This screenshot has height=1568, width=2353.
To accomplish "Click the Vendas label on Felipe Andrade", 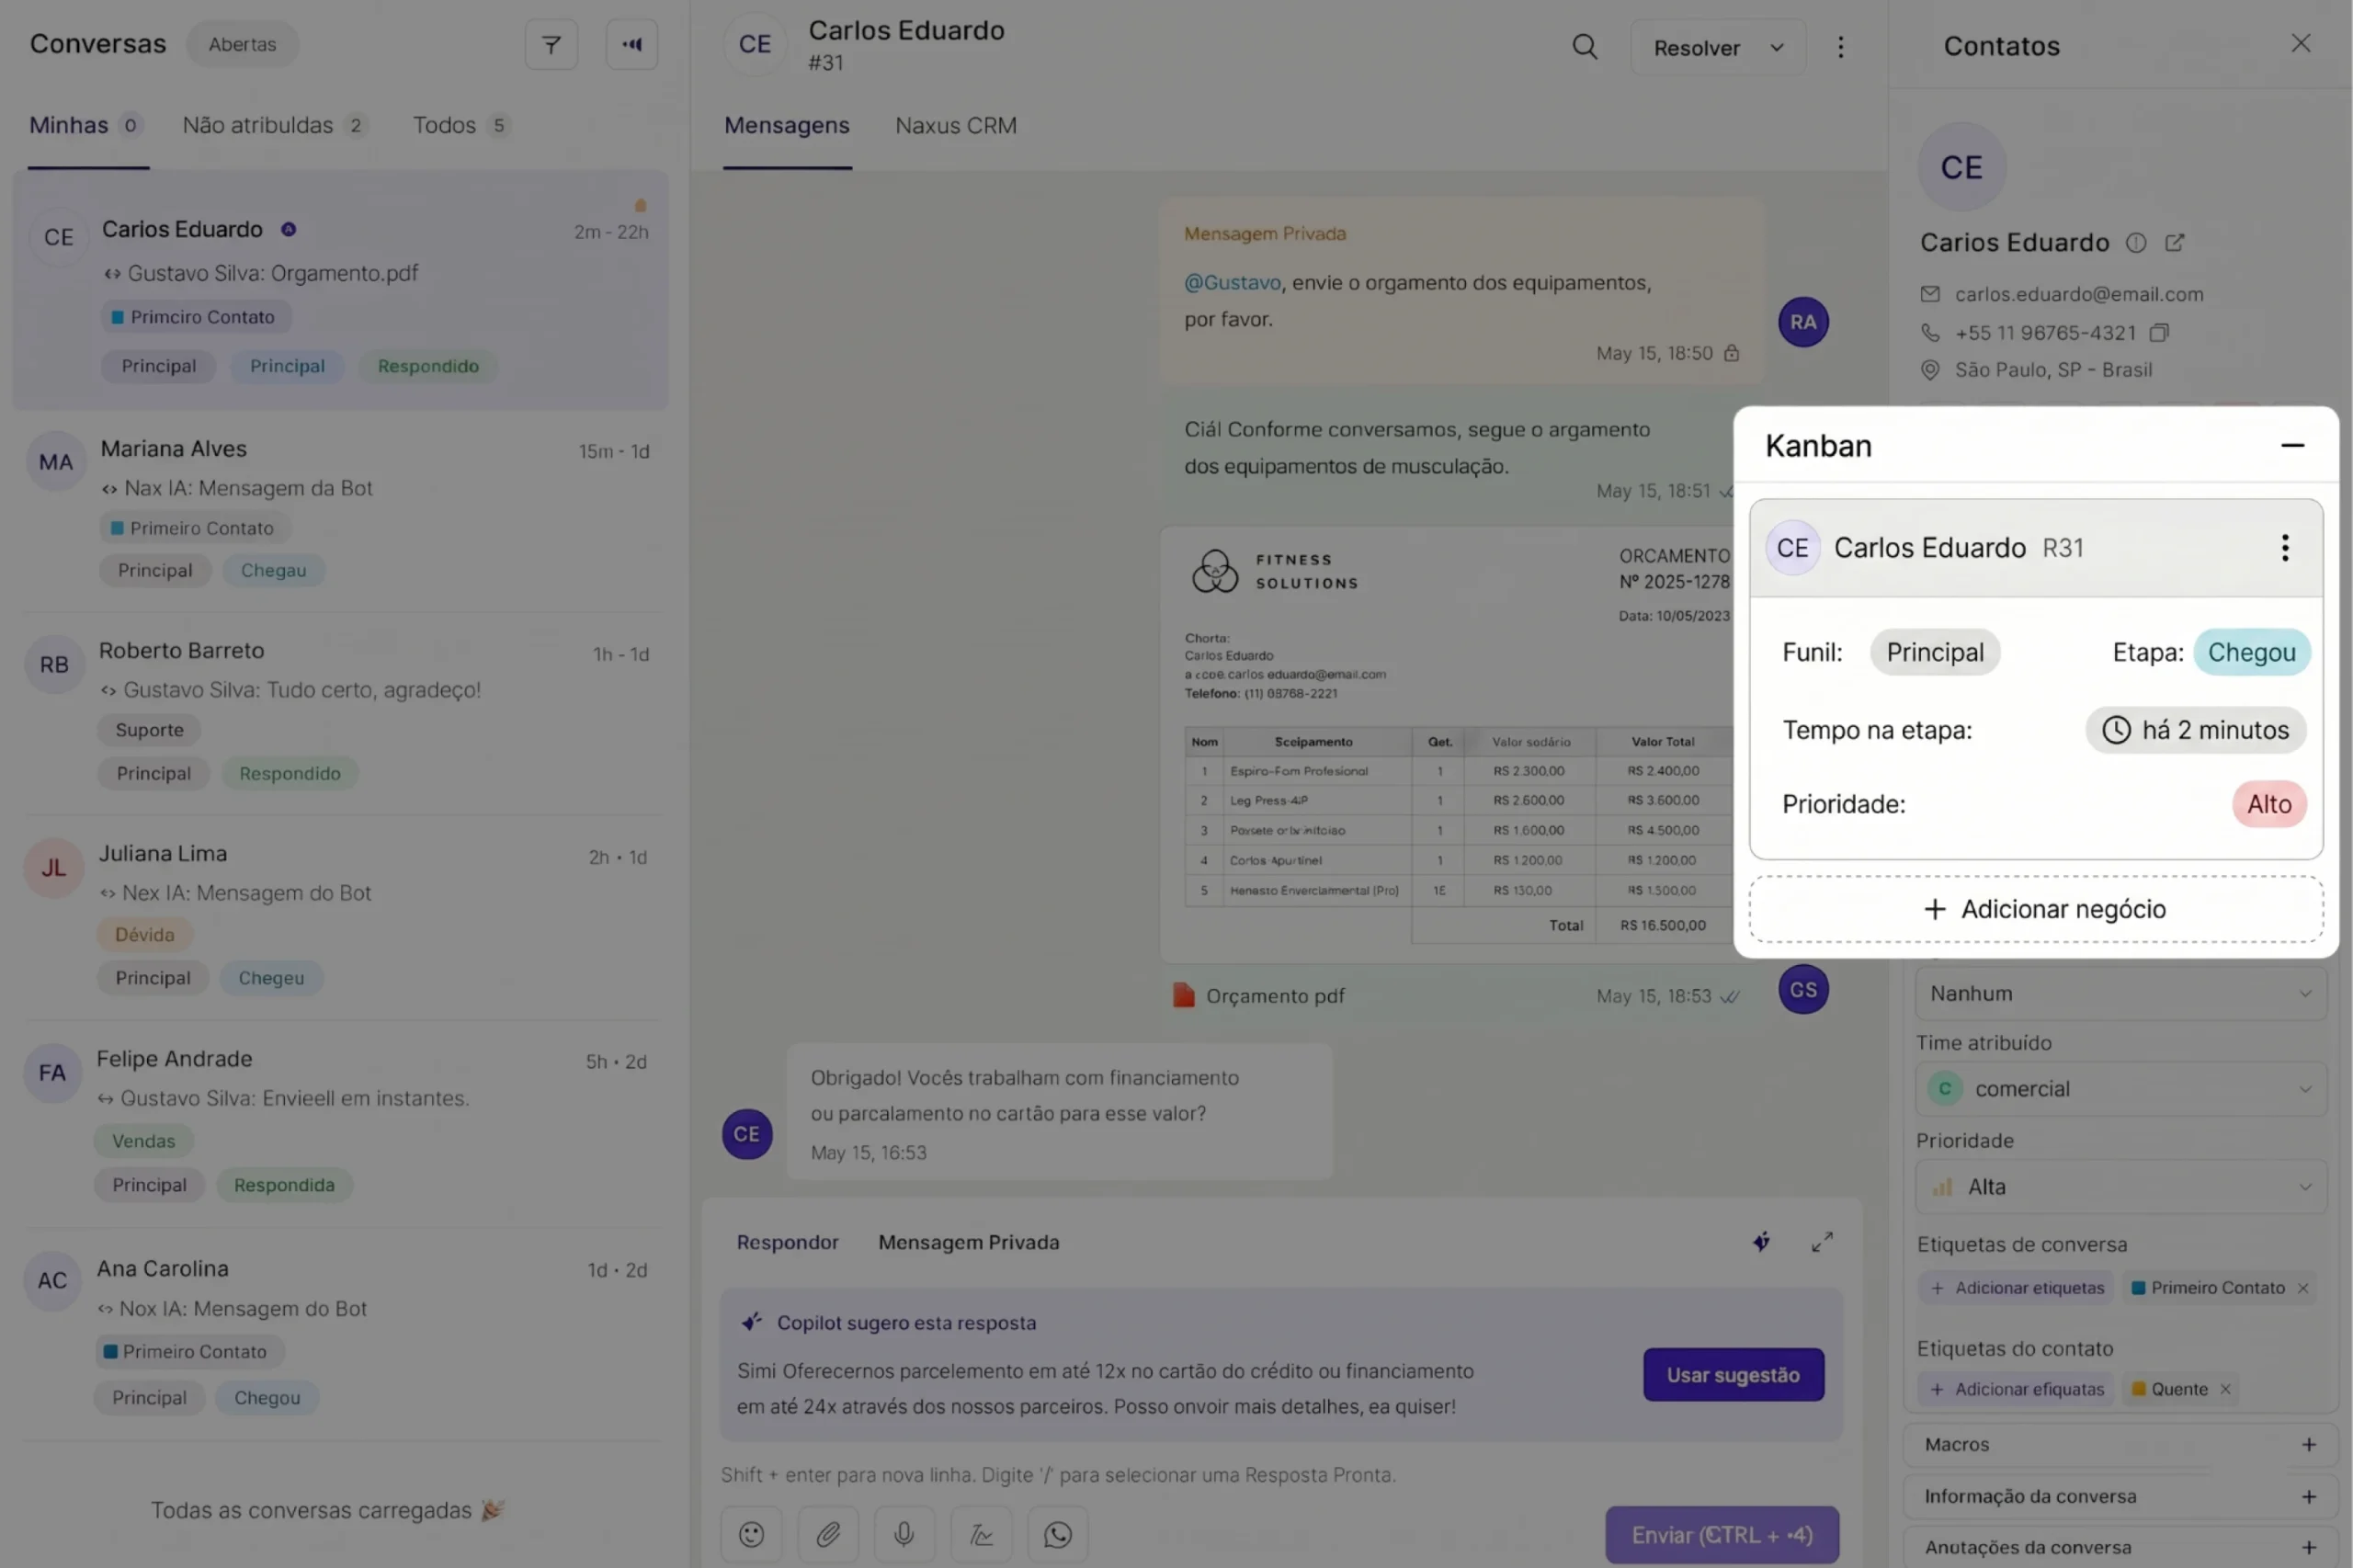I will (x=144, y=1141).
